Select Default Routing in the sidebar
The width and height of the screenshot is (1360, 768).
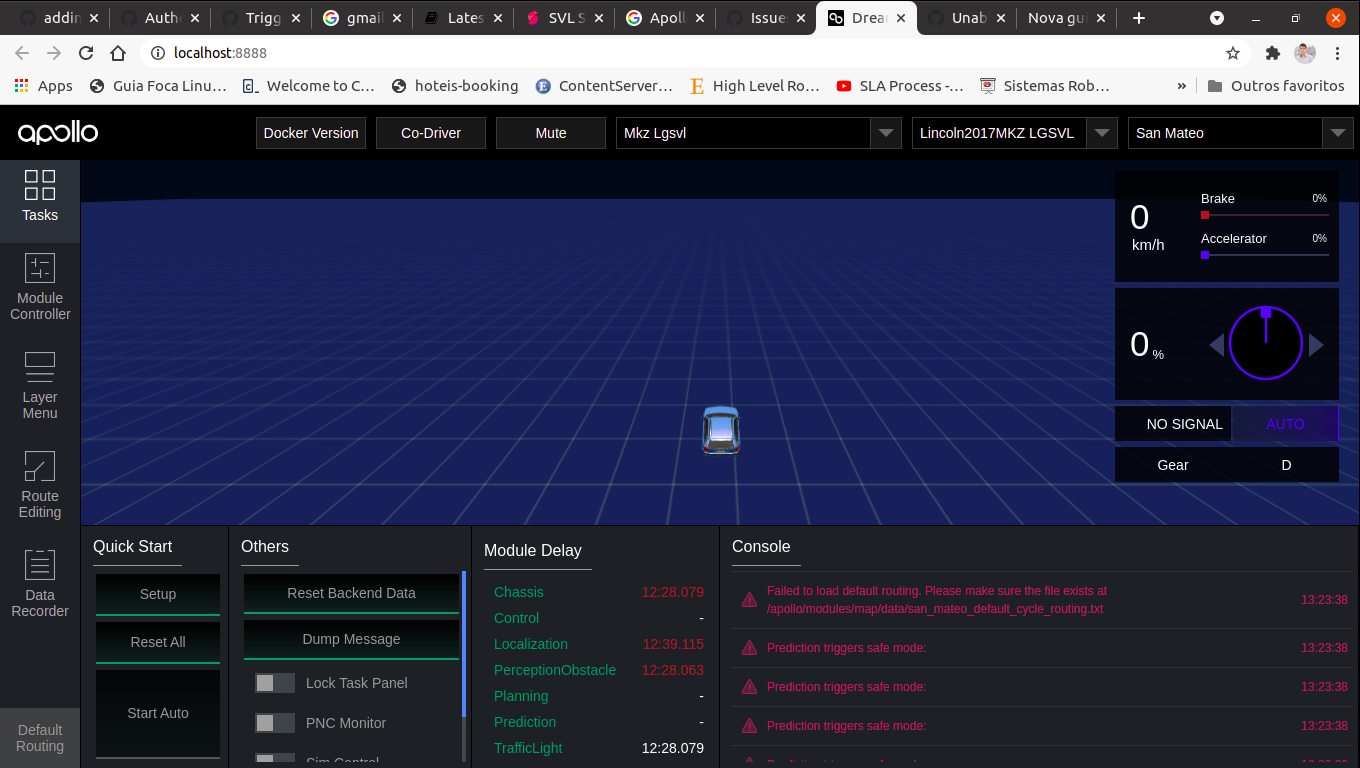coord(40,737)
